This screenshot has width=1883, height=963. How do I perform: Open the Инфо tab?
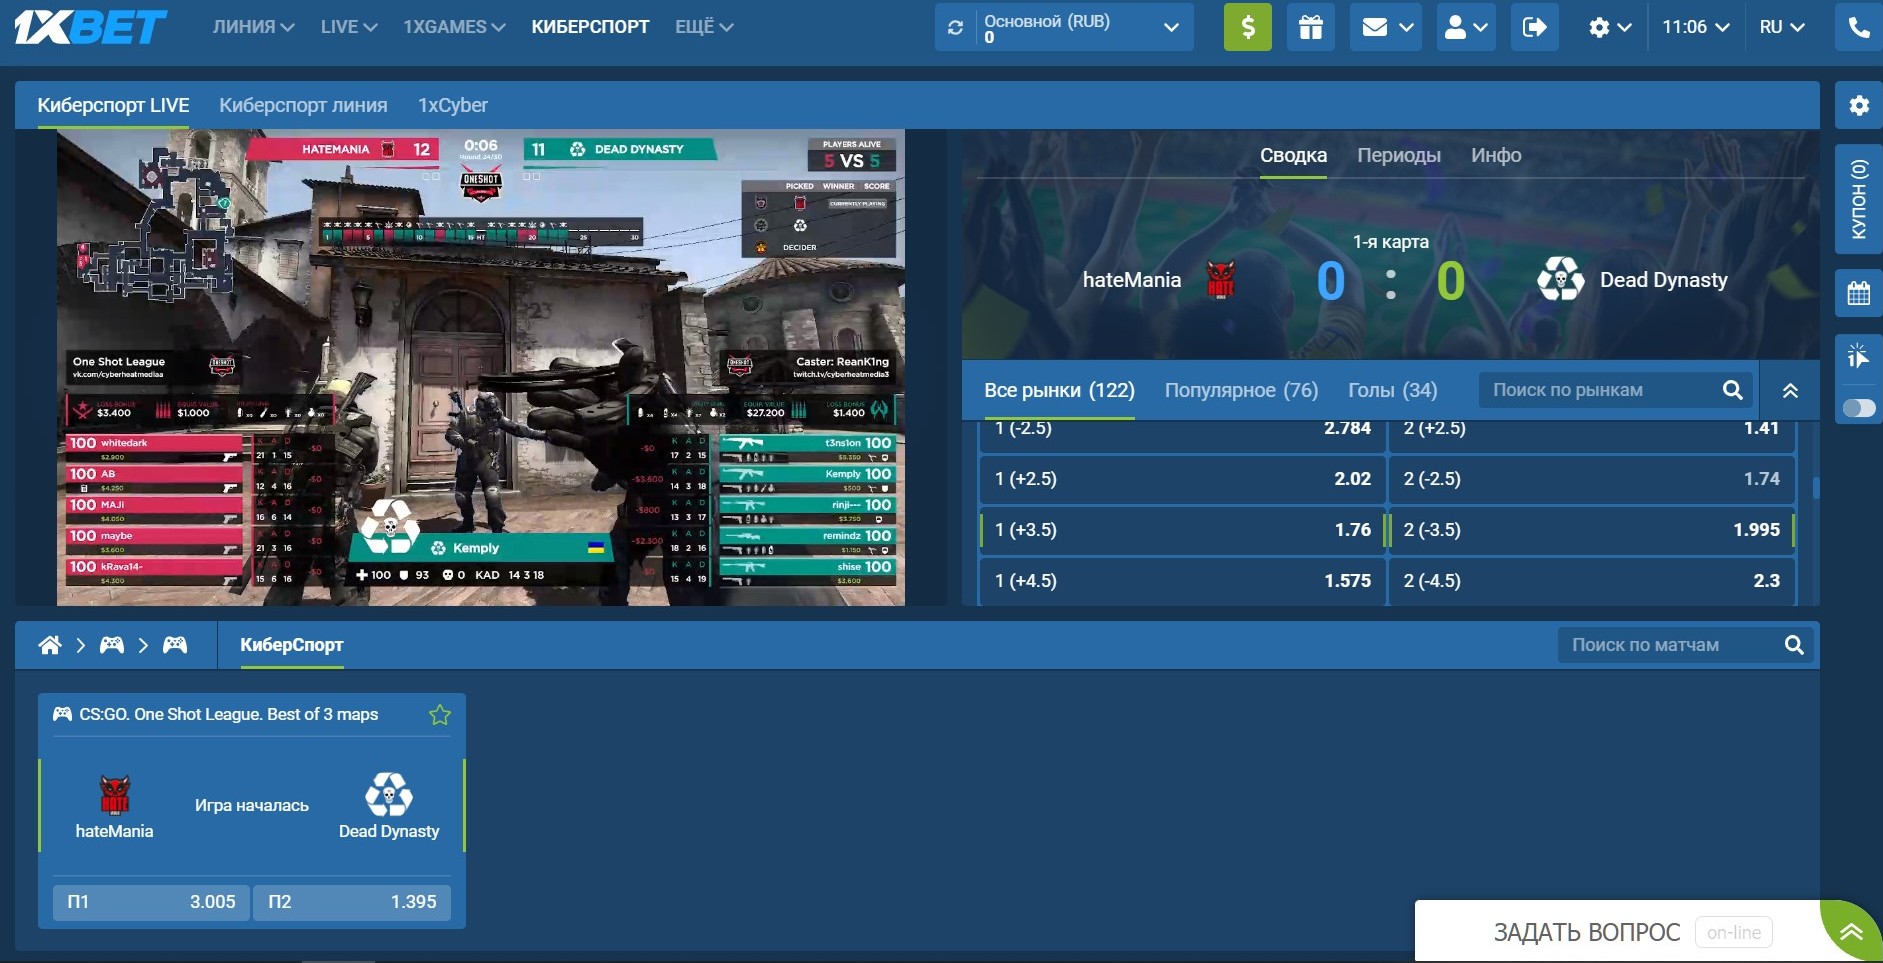[x=1496, y=155]
